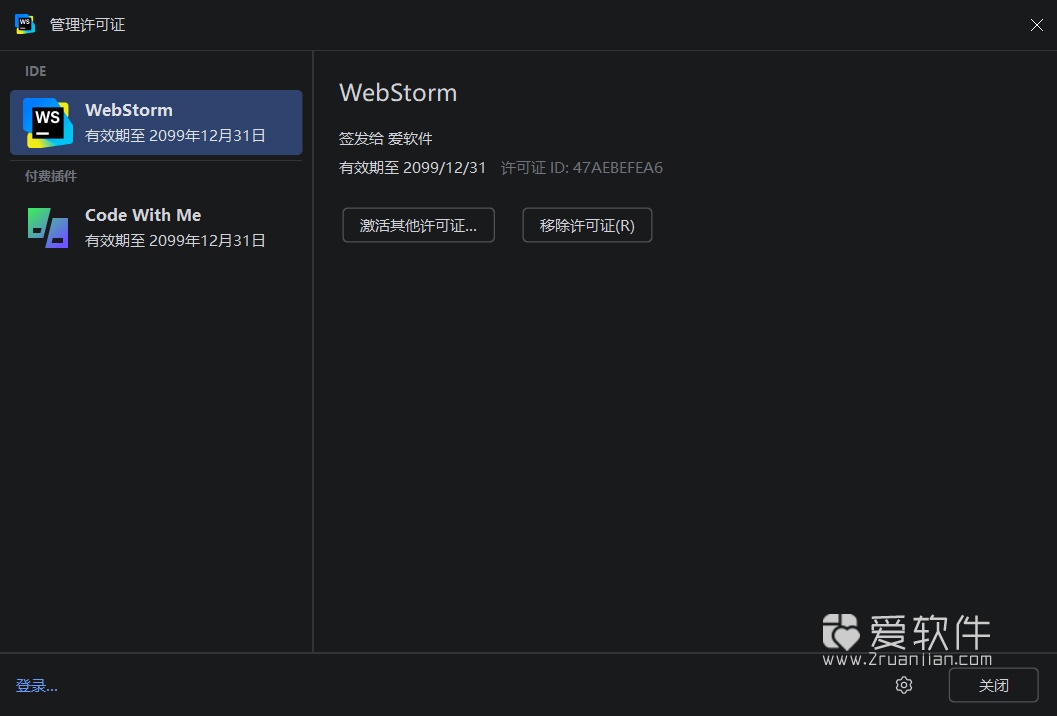This screenshot has height=716, width=1057.
Task: Click the WebStorm heading in details panel
Action: tap(398, 92)
